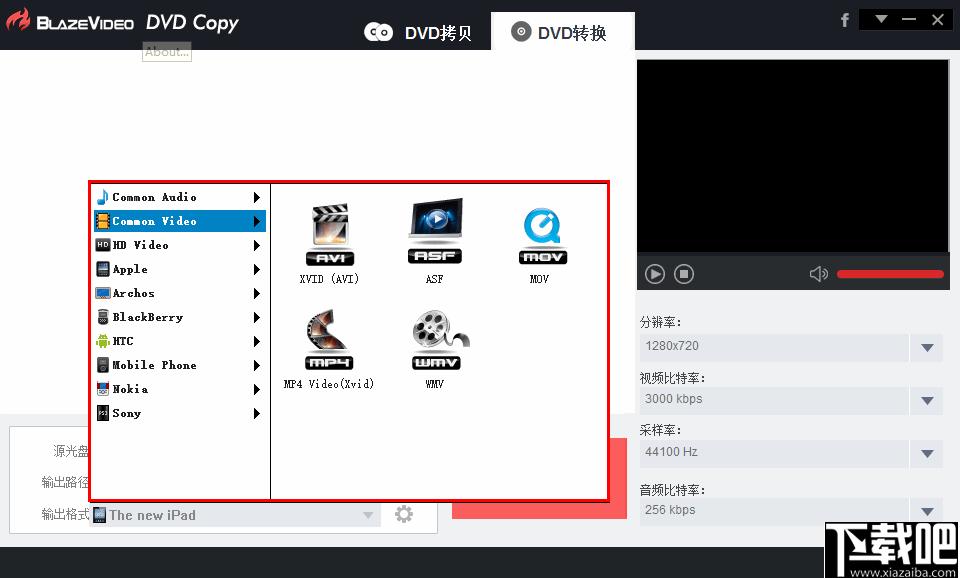Screen dimensions: 960x578
Task: Choose the ASF video format icon
Action: coord(435,231)
